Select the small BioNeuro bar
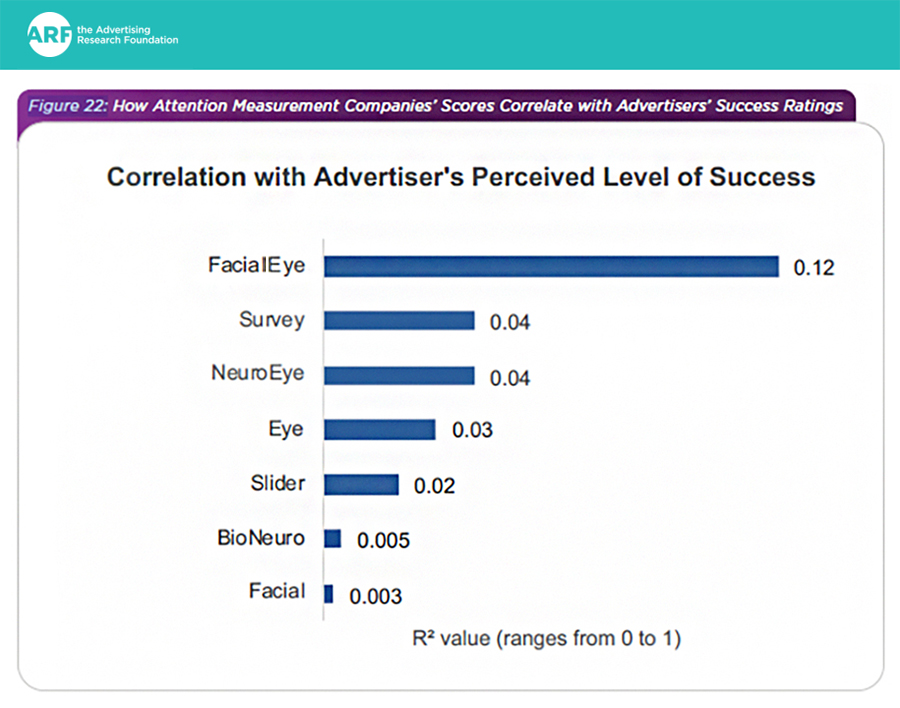The width and height of the screenshot is (900, 708). 333,539
